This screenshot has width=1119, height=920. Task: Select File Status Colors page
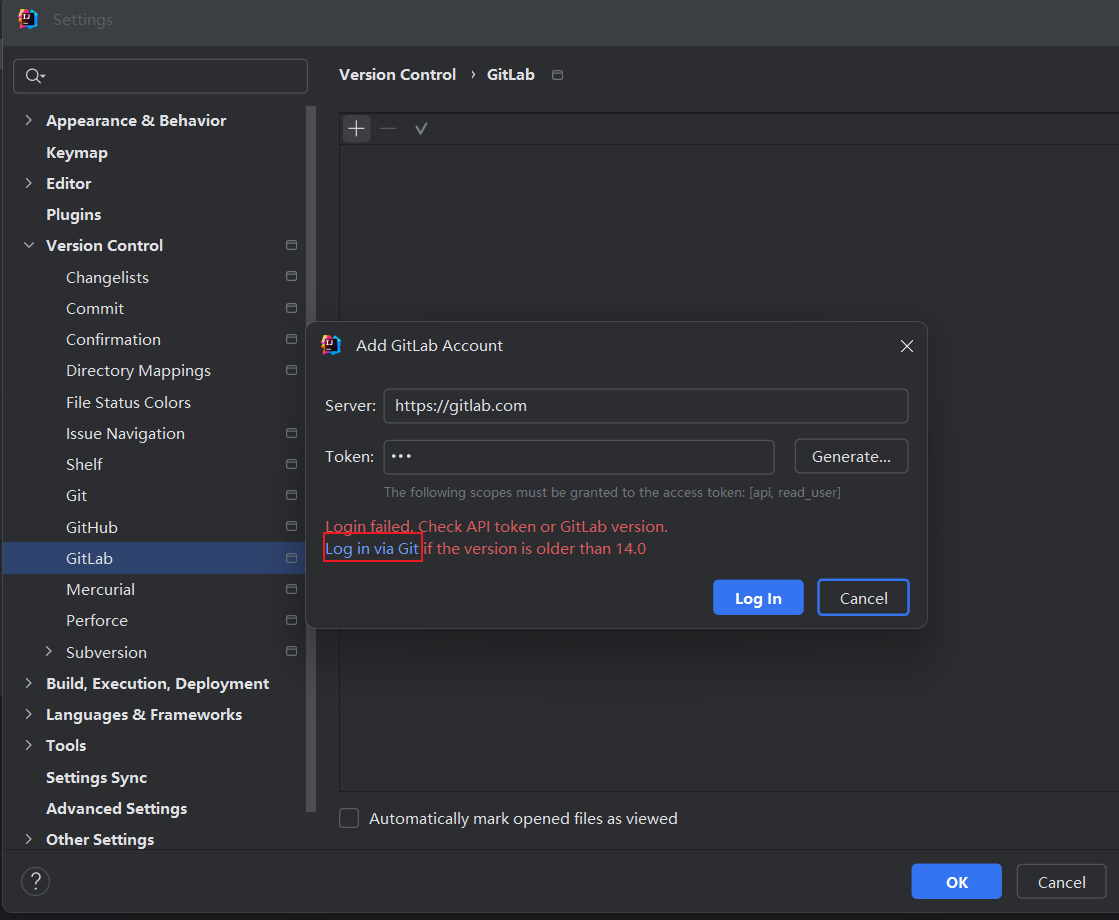pyautogui.click(x=128, y=403)
